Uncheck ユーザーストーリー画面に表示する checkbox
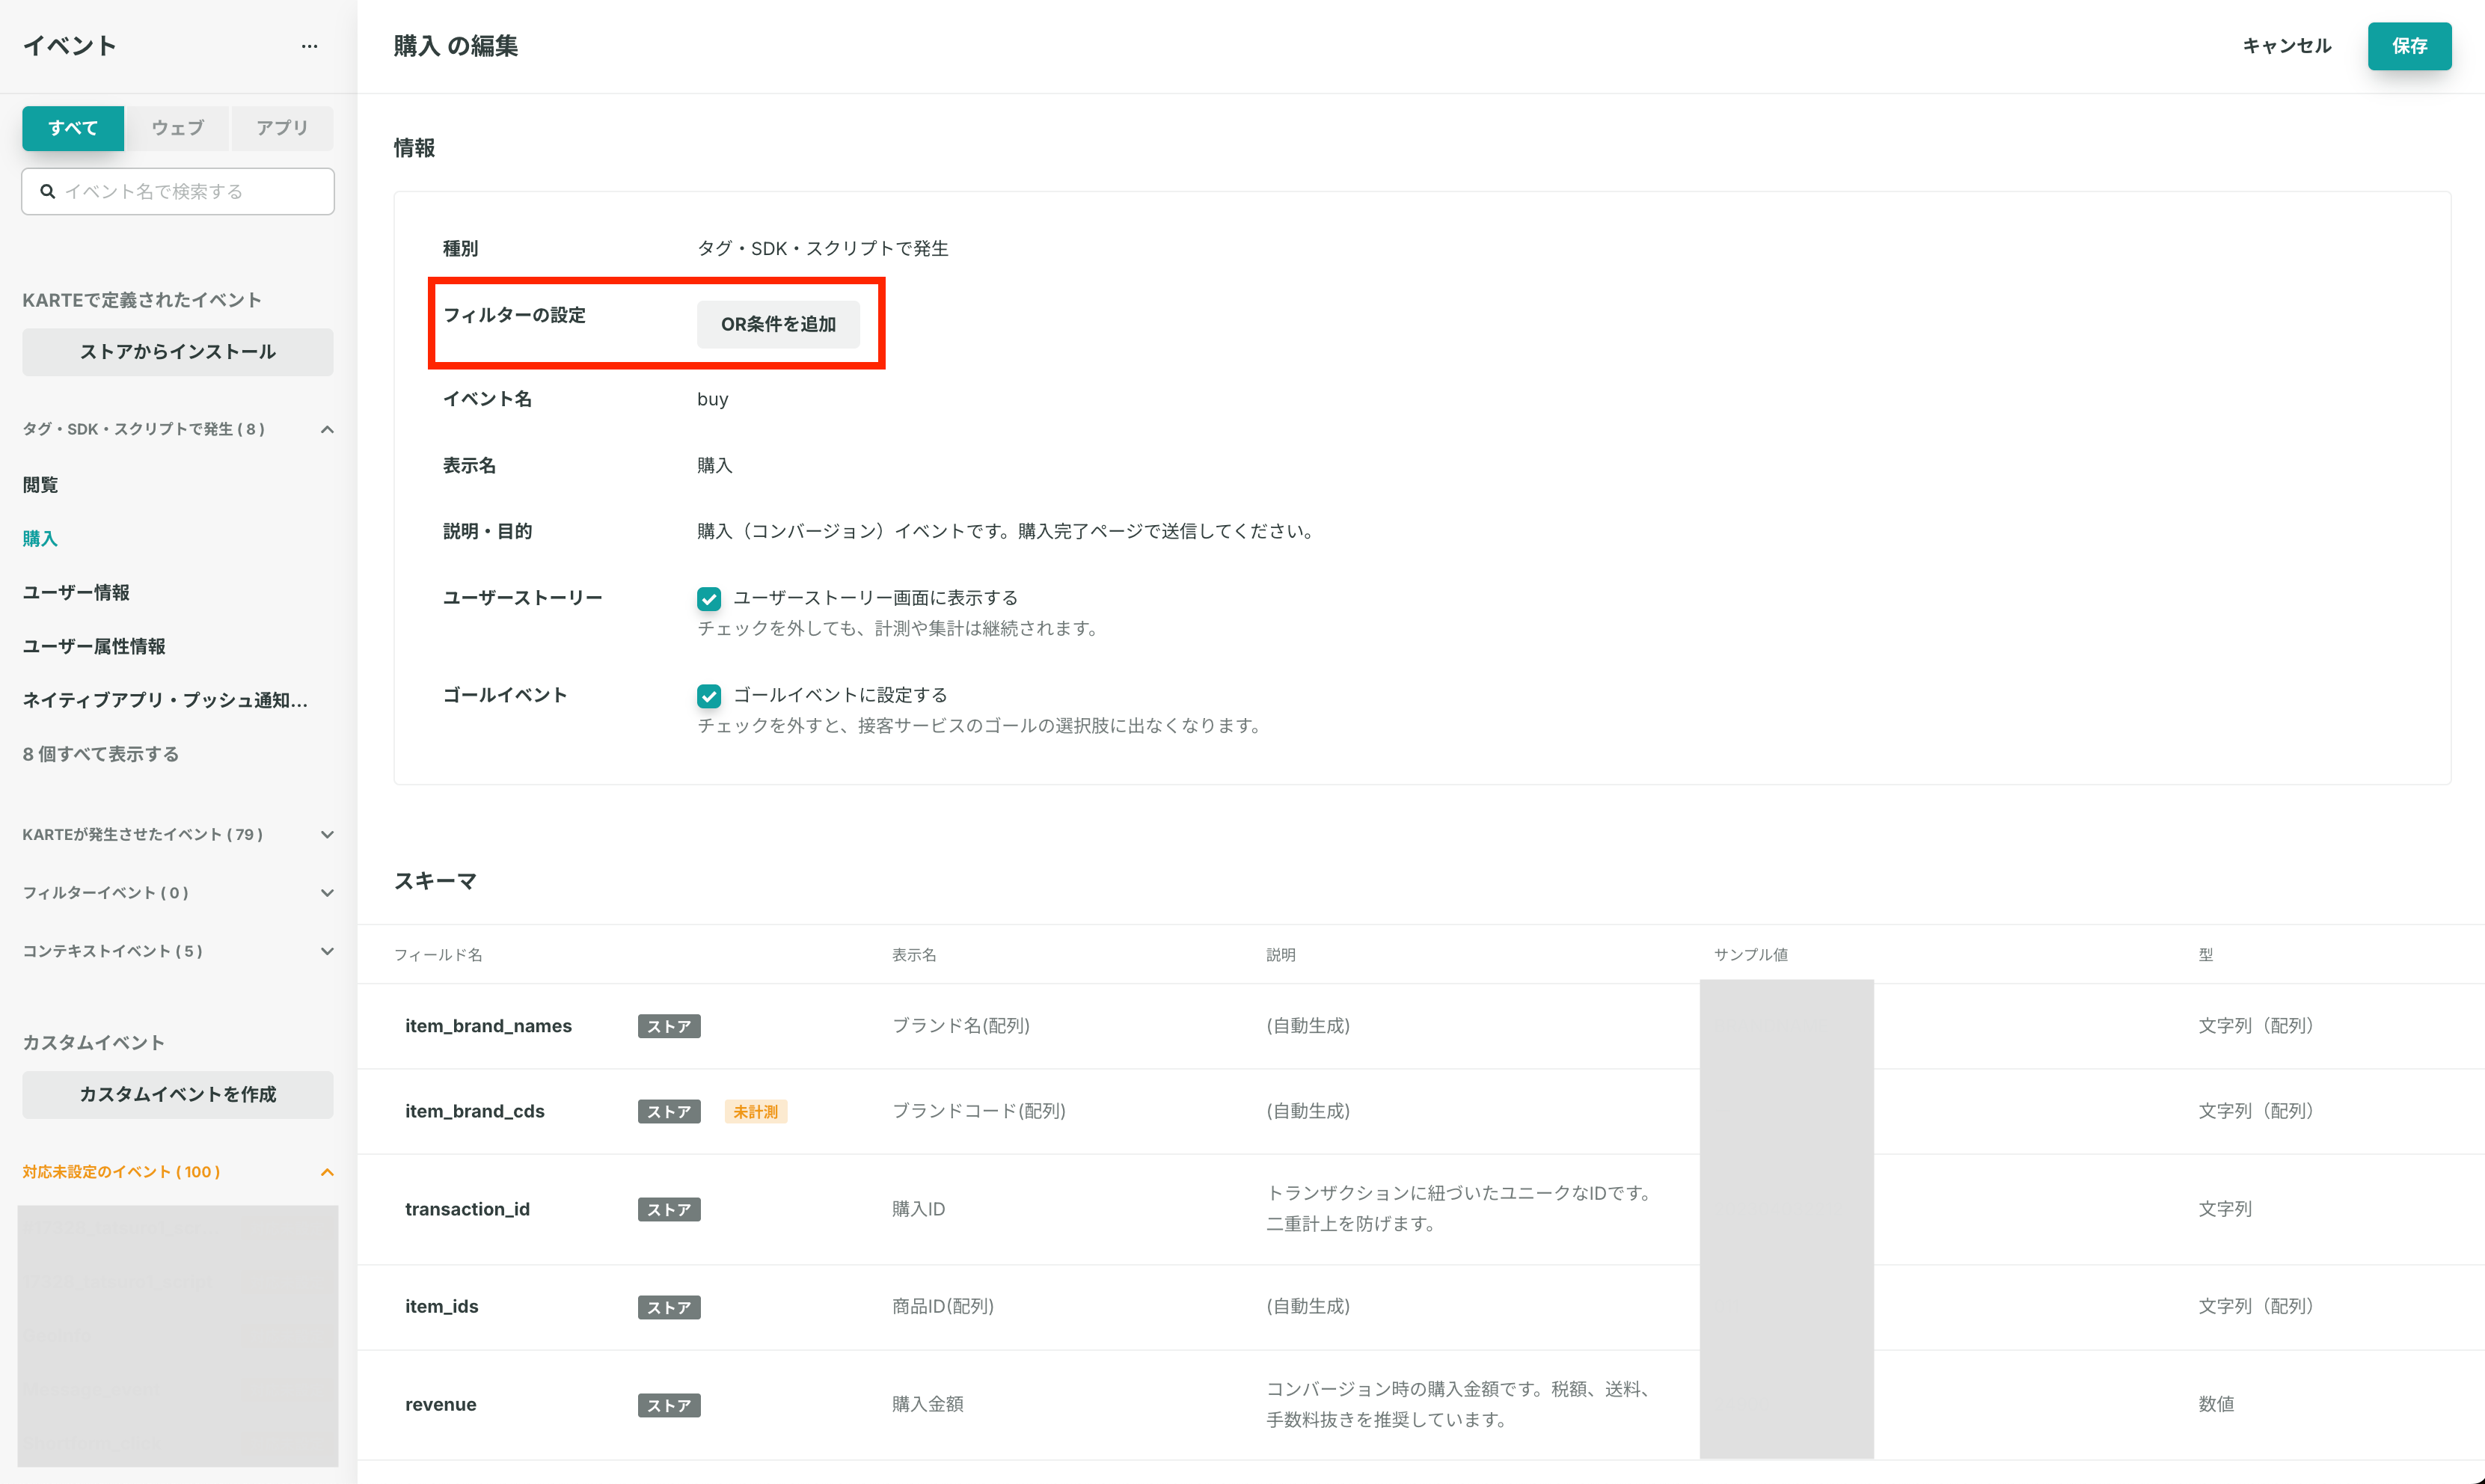This screenshot has width=2485, height=1484. coord(709,598)
